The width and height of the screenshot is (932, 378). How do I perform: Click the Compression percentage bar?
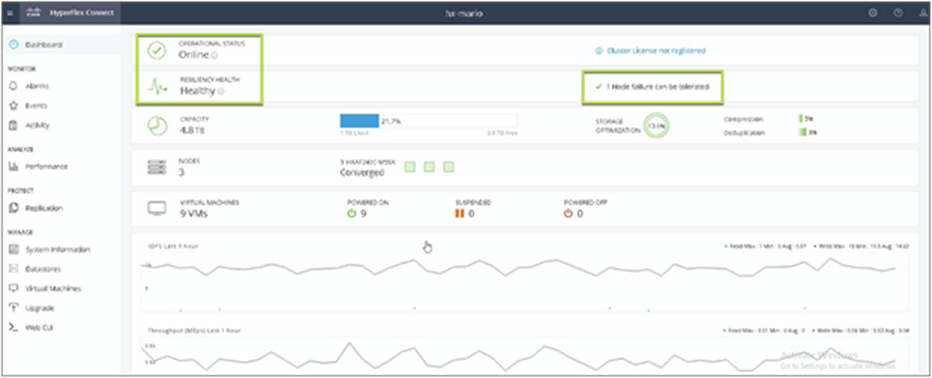click(801, 119)
